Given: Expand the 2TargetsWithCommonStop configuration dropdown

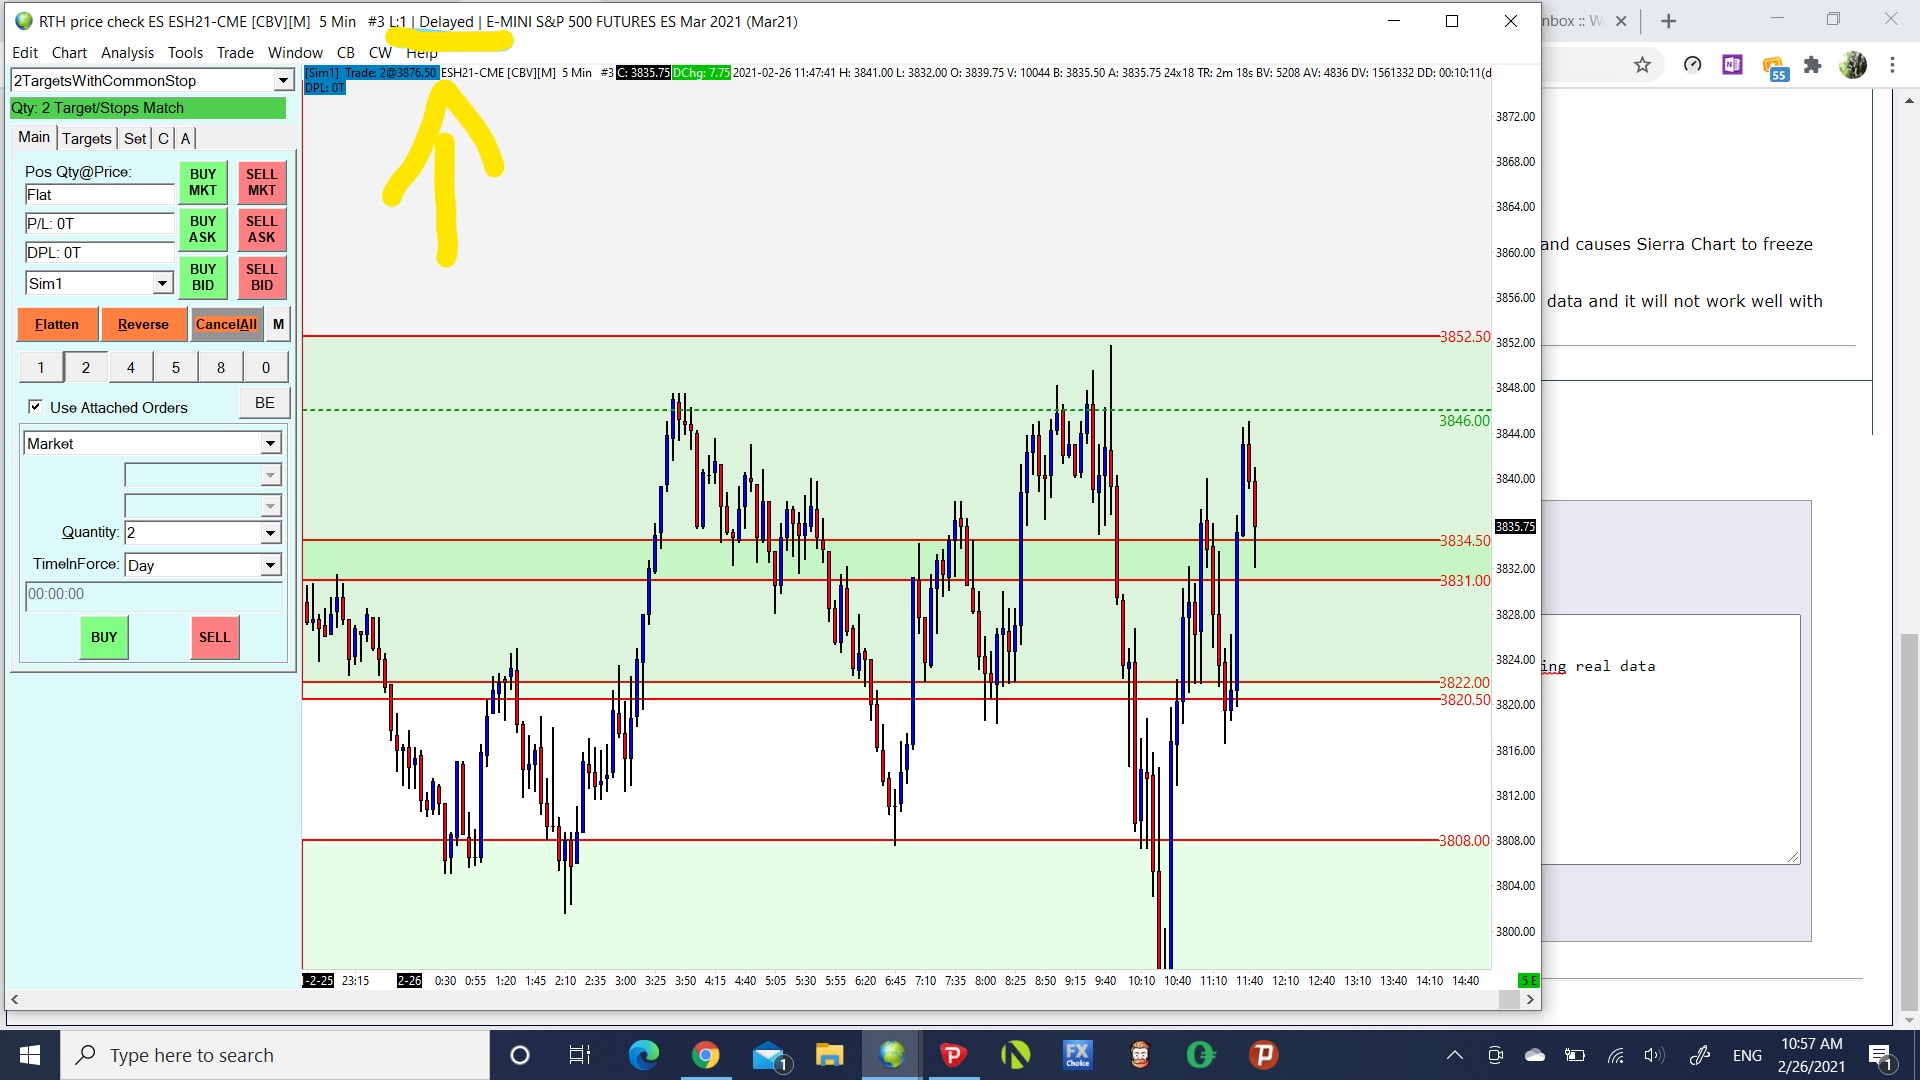Looking at the screenshot, I should pyautogui.click(x=283, y=81).
